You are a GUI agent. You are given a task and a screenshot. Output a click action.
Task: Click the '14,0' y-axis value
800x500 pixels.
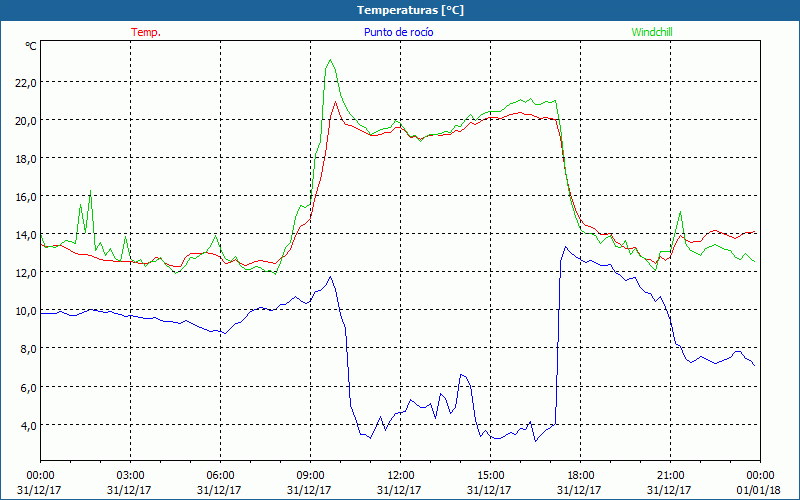point(26,235)
